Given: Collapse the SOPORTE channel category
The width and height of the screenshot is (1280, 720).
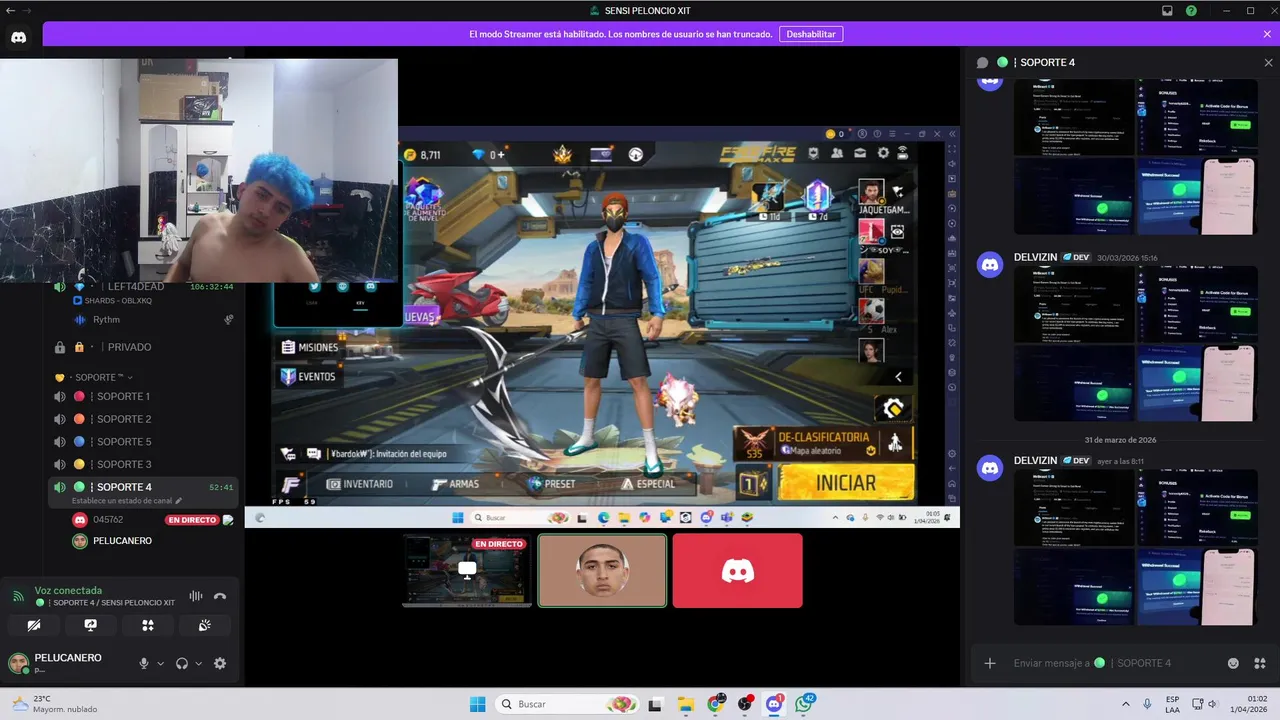Looking at the screenshot, I should tap(95, 377).
